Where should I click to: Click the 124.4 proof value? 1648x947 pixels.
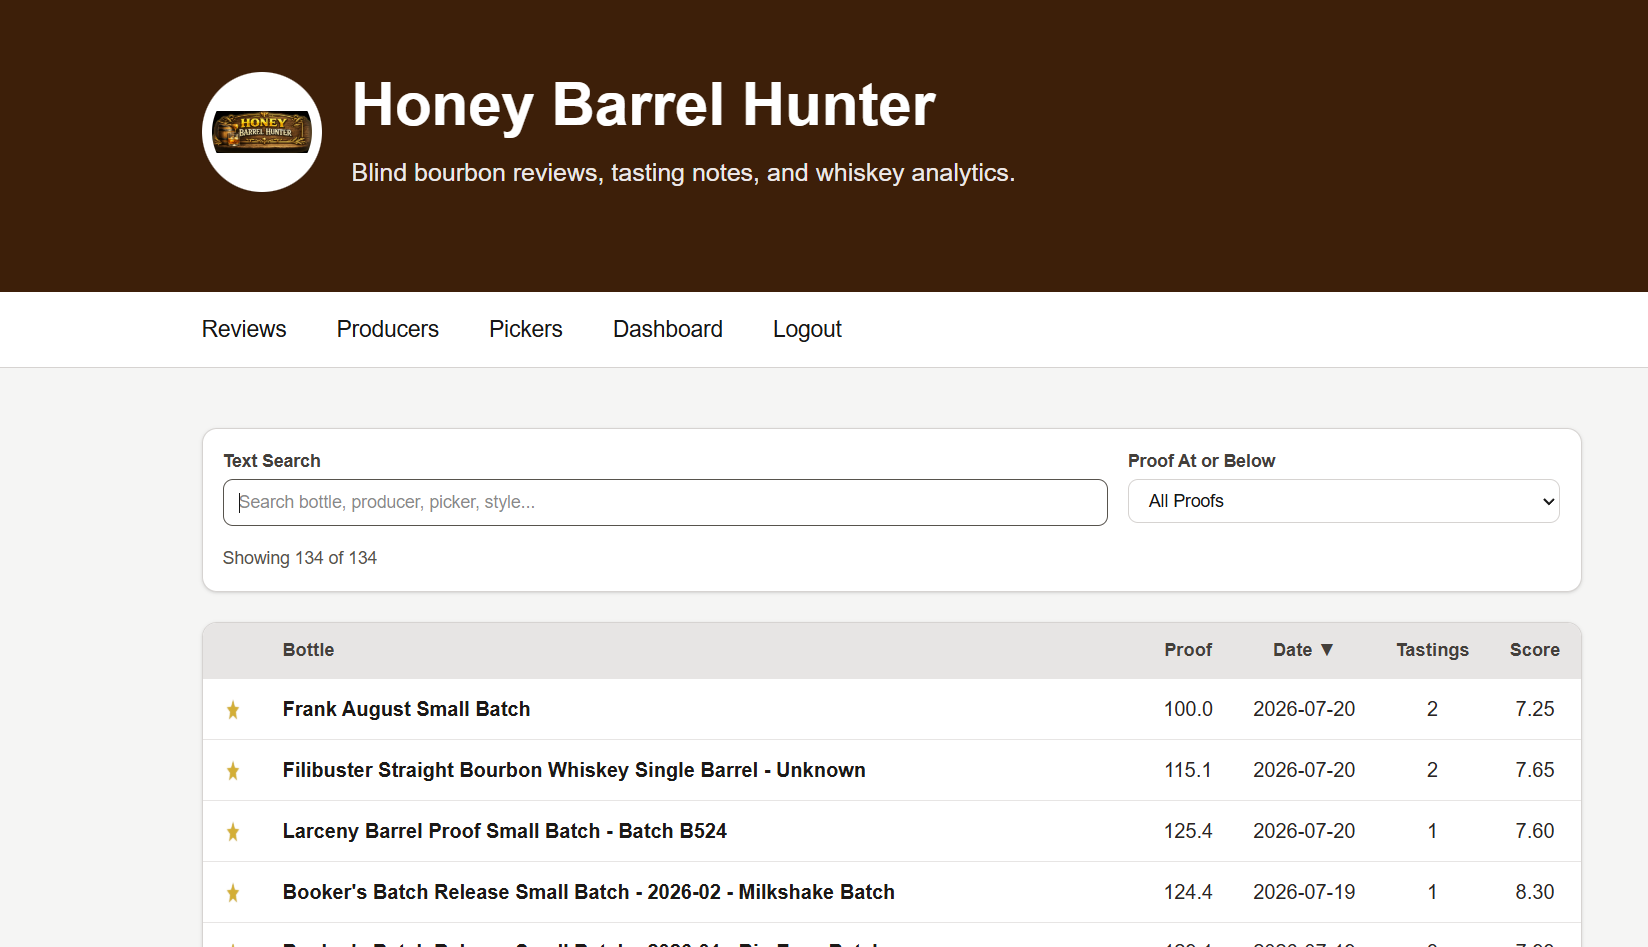[1188, 892]
